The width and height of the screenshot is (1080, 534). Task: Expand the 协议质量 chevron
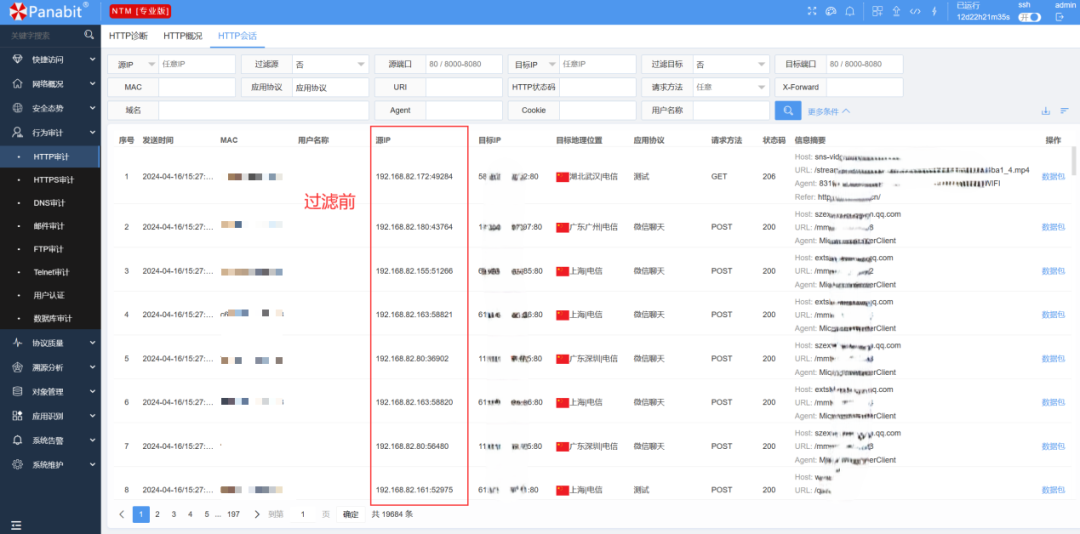click(x=92, y=342)
